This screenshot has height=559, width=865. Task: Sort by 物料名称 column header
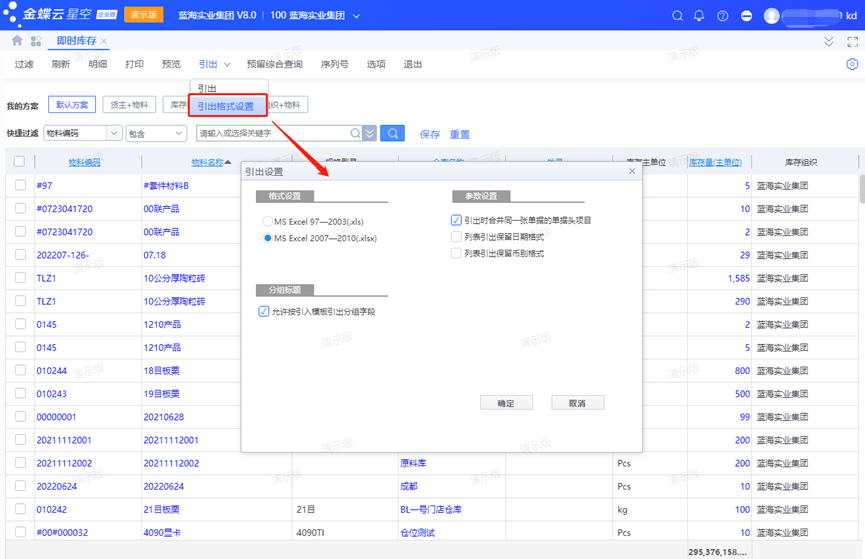click(x=207, y=162)
